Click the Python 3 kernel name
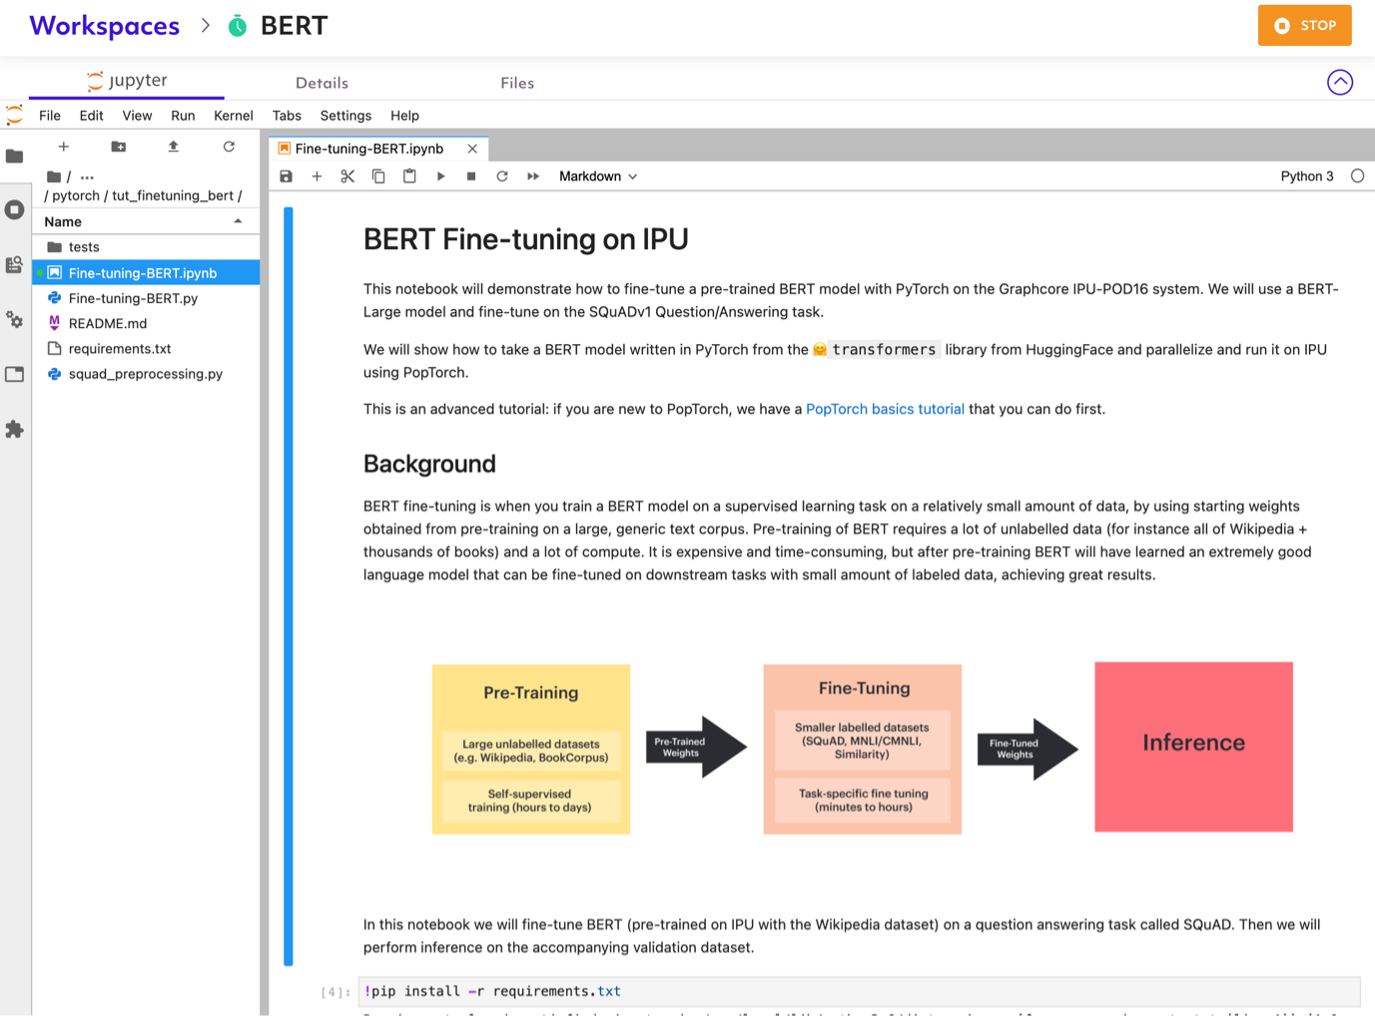 [x=1307, y=176]
